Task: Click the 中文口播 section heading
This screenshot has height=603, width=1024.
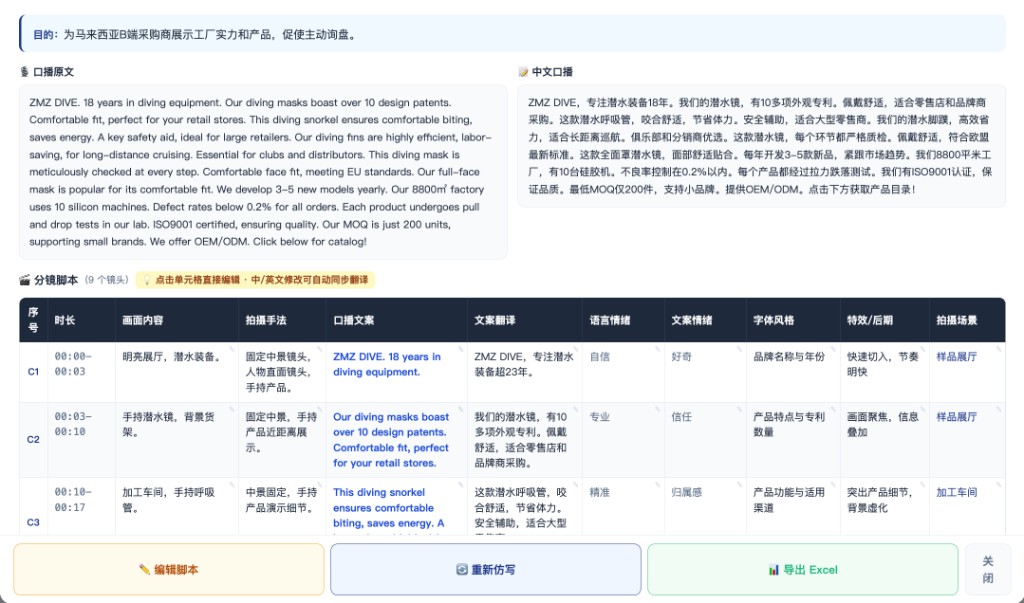Action: (x=552, y=72)
